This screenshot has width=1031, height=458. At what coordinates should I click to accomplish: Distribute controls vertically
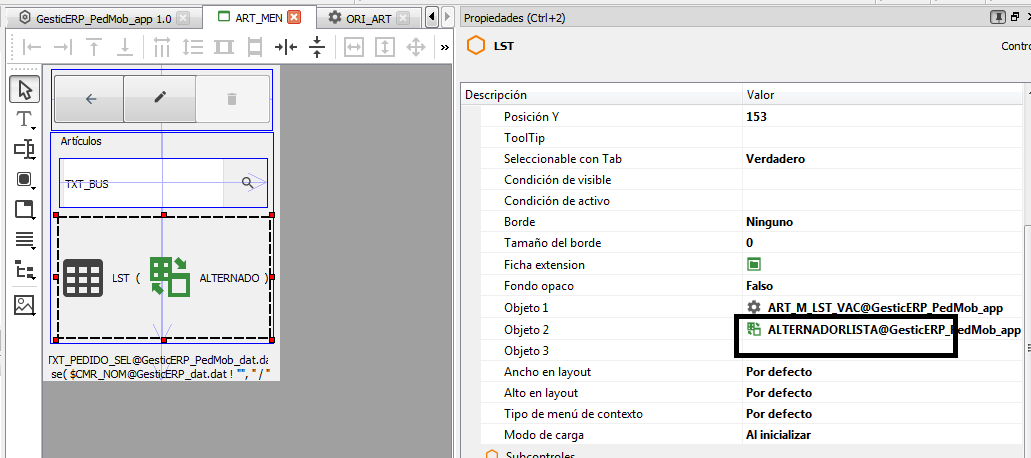(x=193, y=47)
